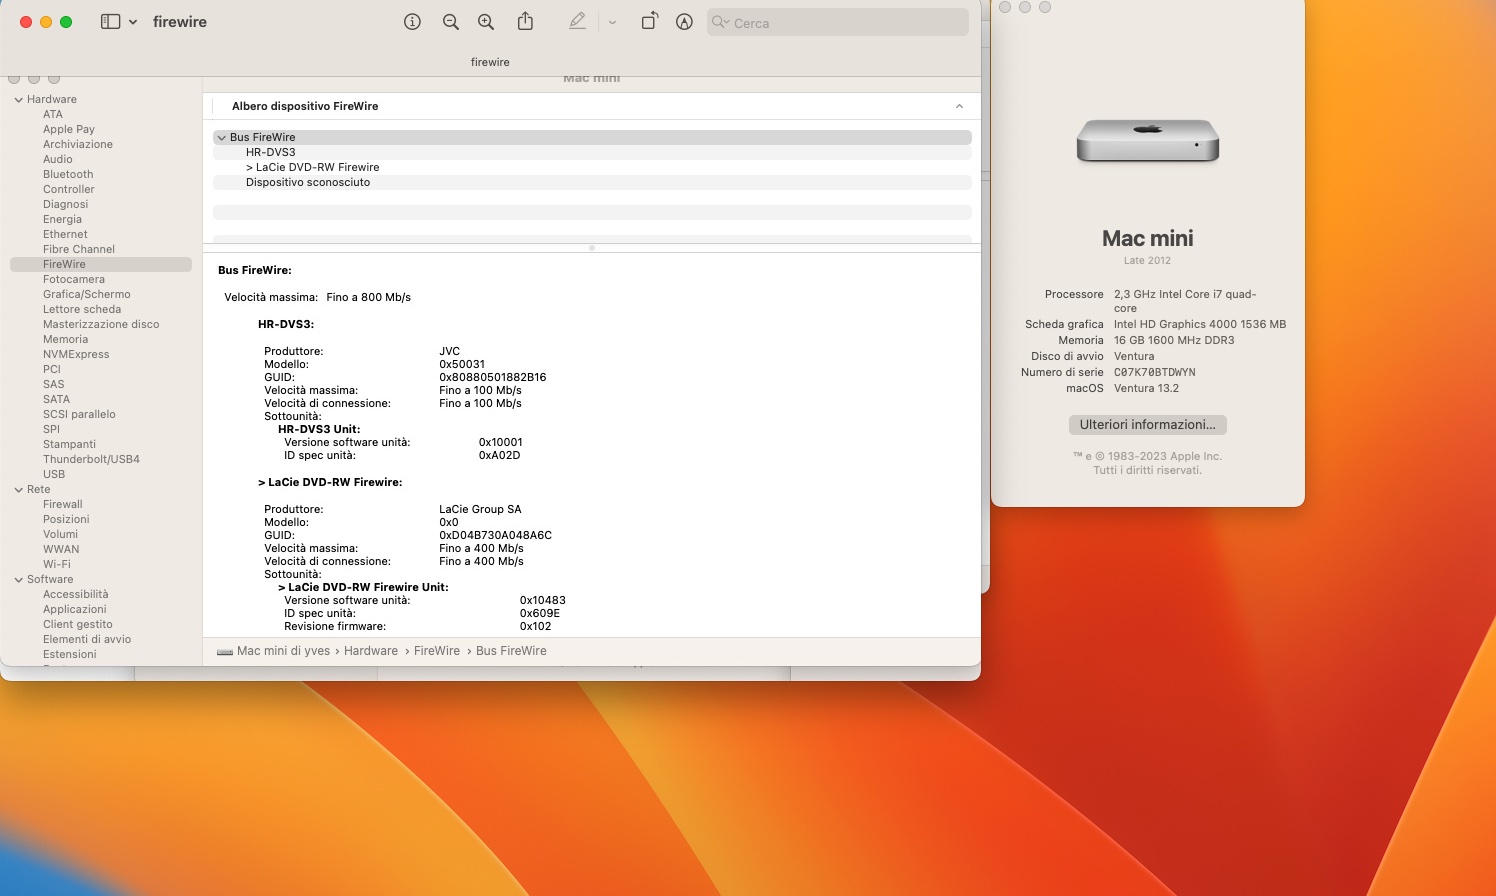Select Energia in the sidebar

(62, 220)
